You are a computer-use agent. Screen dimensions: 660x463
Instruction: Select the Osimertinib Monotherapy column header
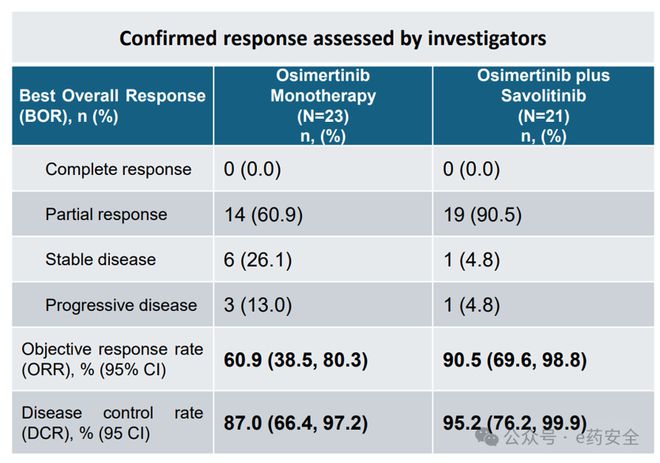pyautogui.click(x=323, y=106)
